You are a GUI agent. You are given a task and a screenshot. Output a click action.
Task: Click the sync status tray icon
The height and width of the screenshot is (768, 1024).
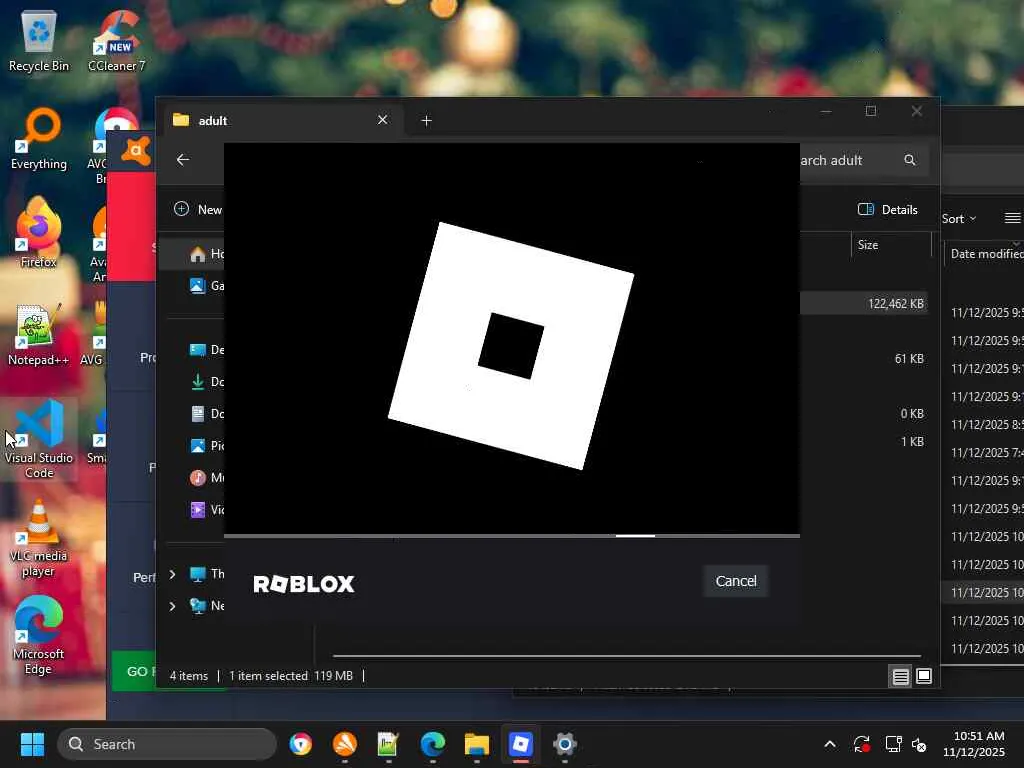click(x=861, y=744)
